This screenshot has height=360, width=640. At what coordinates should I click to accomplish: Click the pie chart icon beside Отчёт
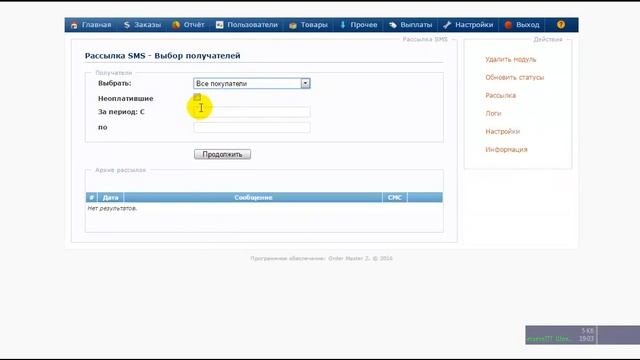pos(176,25)
